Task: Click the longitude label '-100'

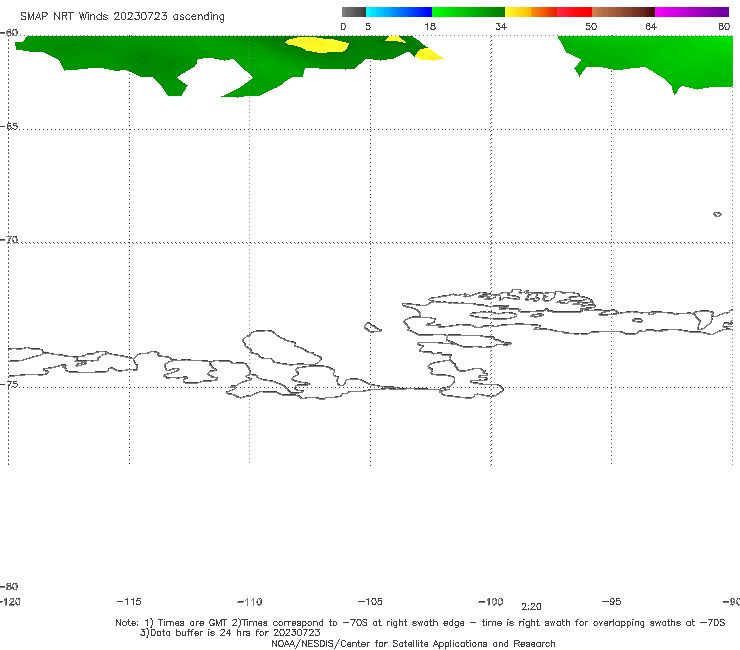Action: coord(491,602)
